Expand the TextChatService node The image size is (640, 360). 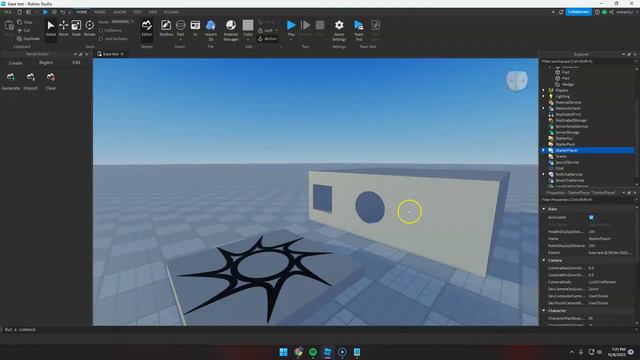point(543,174)
